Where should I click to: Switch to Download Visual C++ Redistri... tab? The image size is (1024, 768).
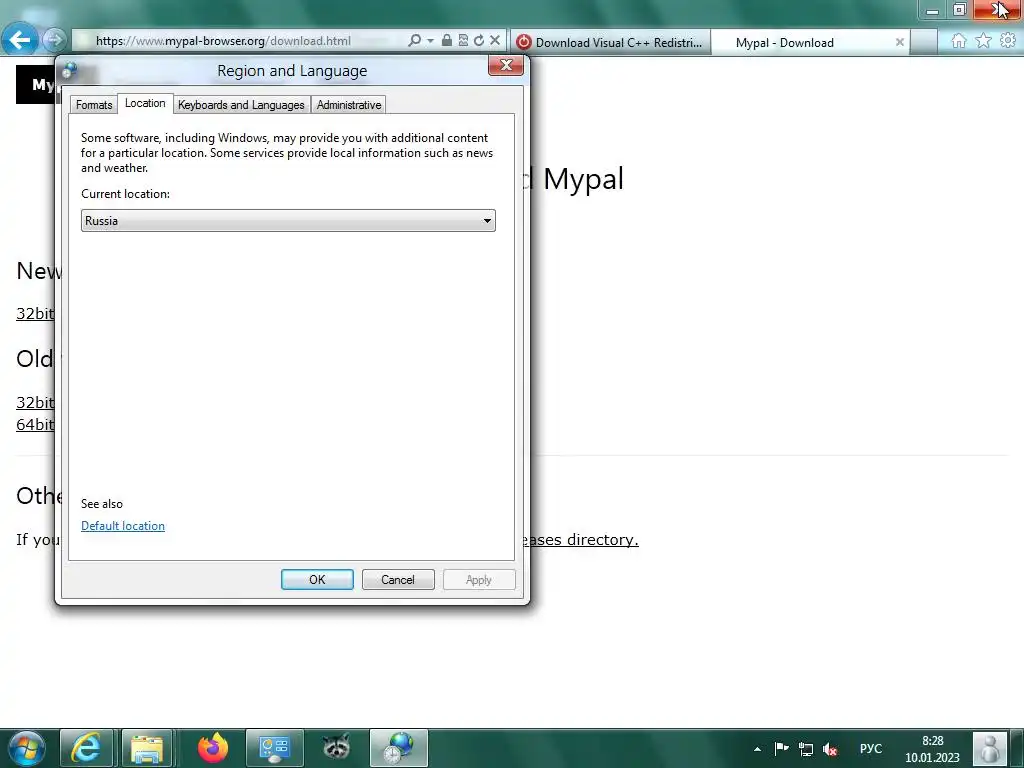click(610, 42)
